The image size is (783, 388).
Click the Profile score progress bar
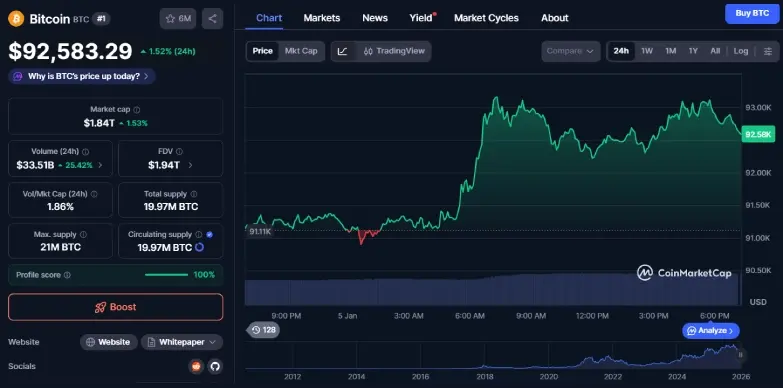pos(166,275)
